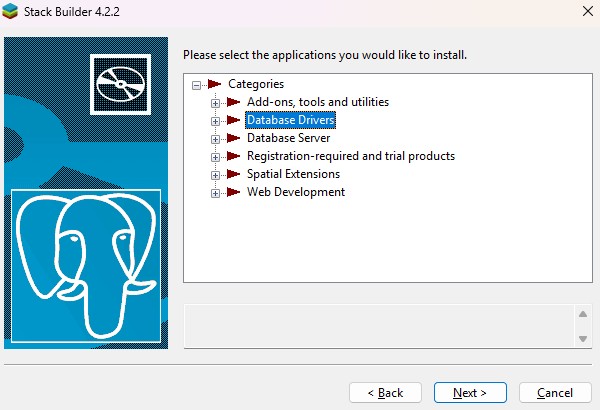This screenshot has height=410, width=600.
Task: Collapse the Categories root node
Action: click(196, 85)
